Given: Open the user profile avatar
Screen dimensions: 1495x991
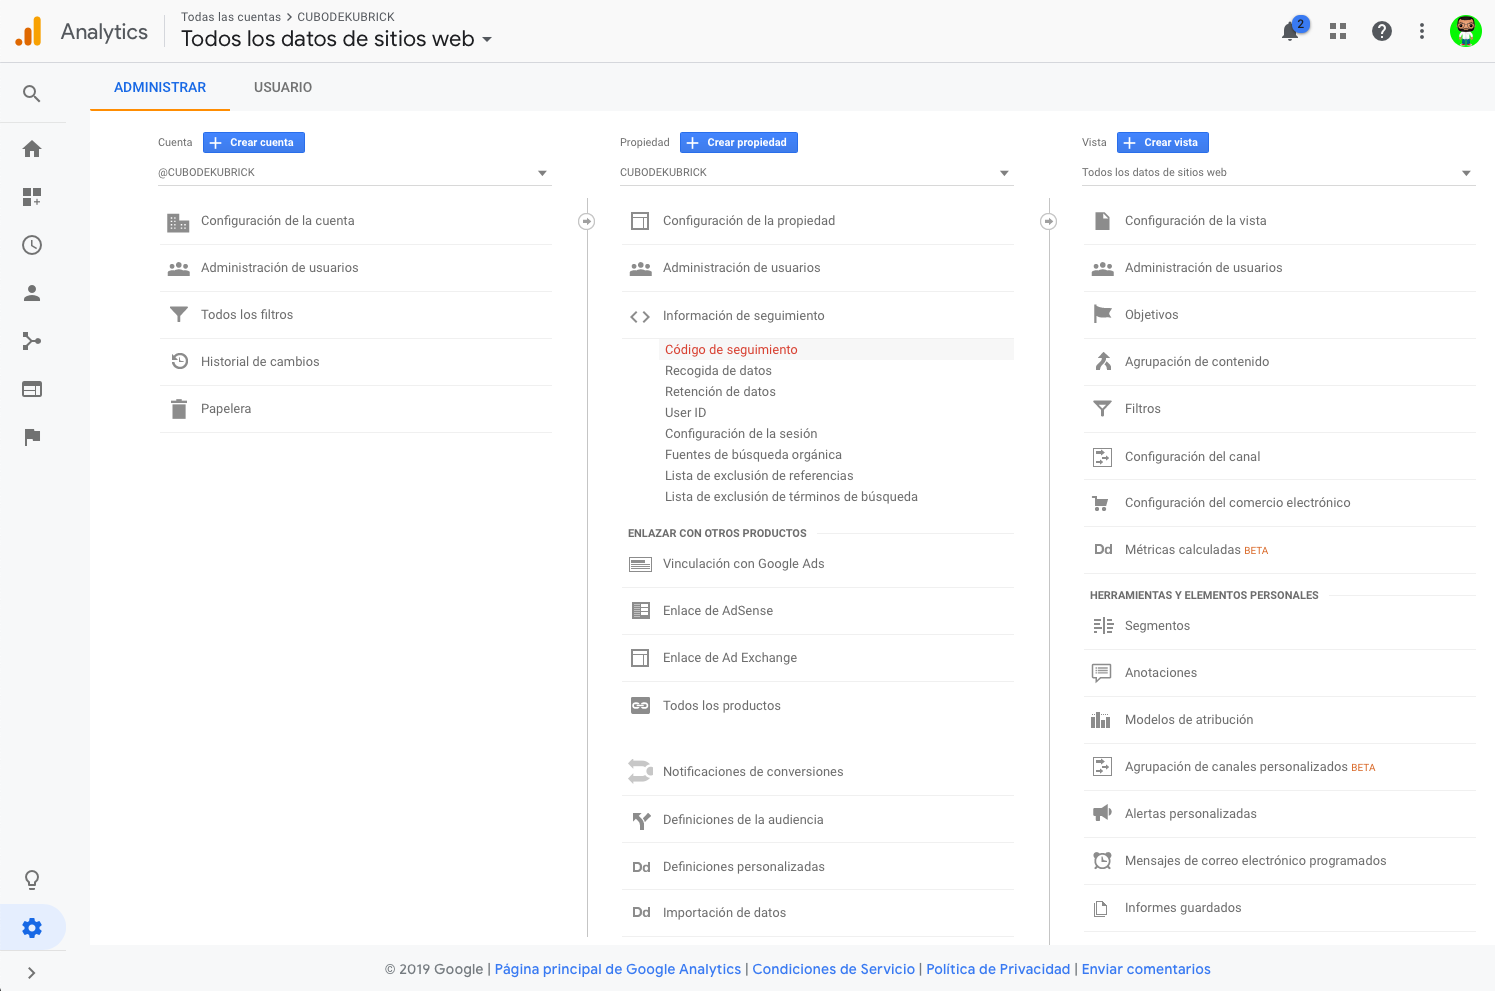Looking at the screenshot, I should click(x=1466, y=31).
